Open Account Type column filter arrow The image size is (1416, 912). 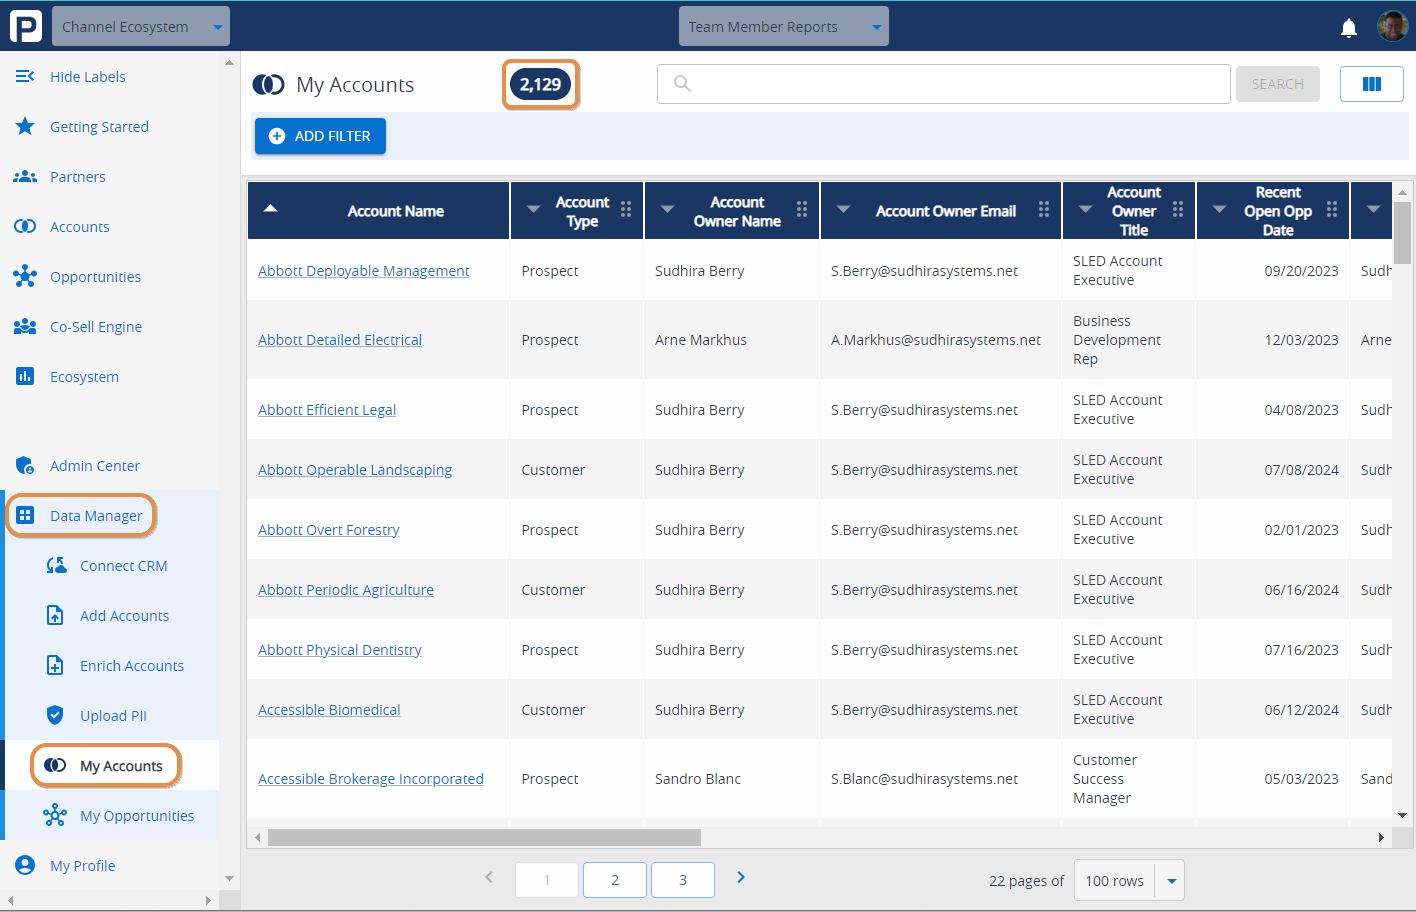pos(533,209)
